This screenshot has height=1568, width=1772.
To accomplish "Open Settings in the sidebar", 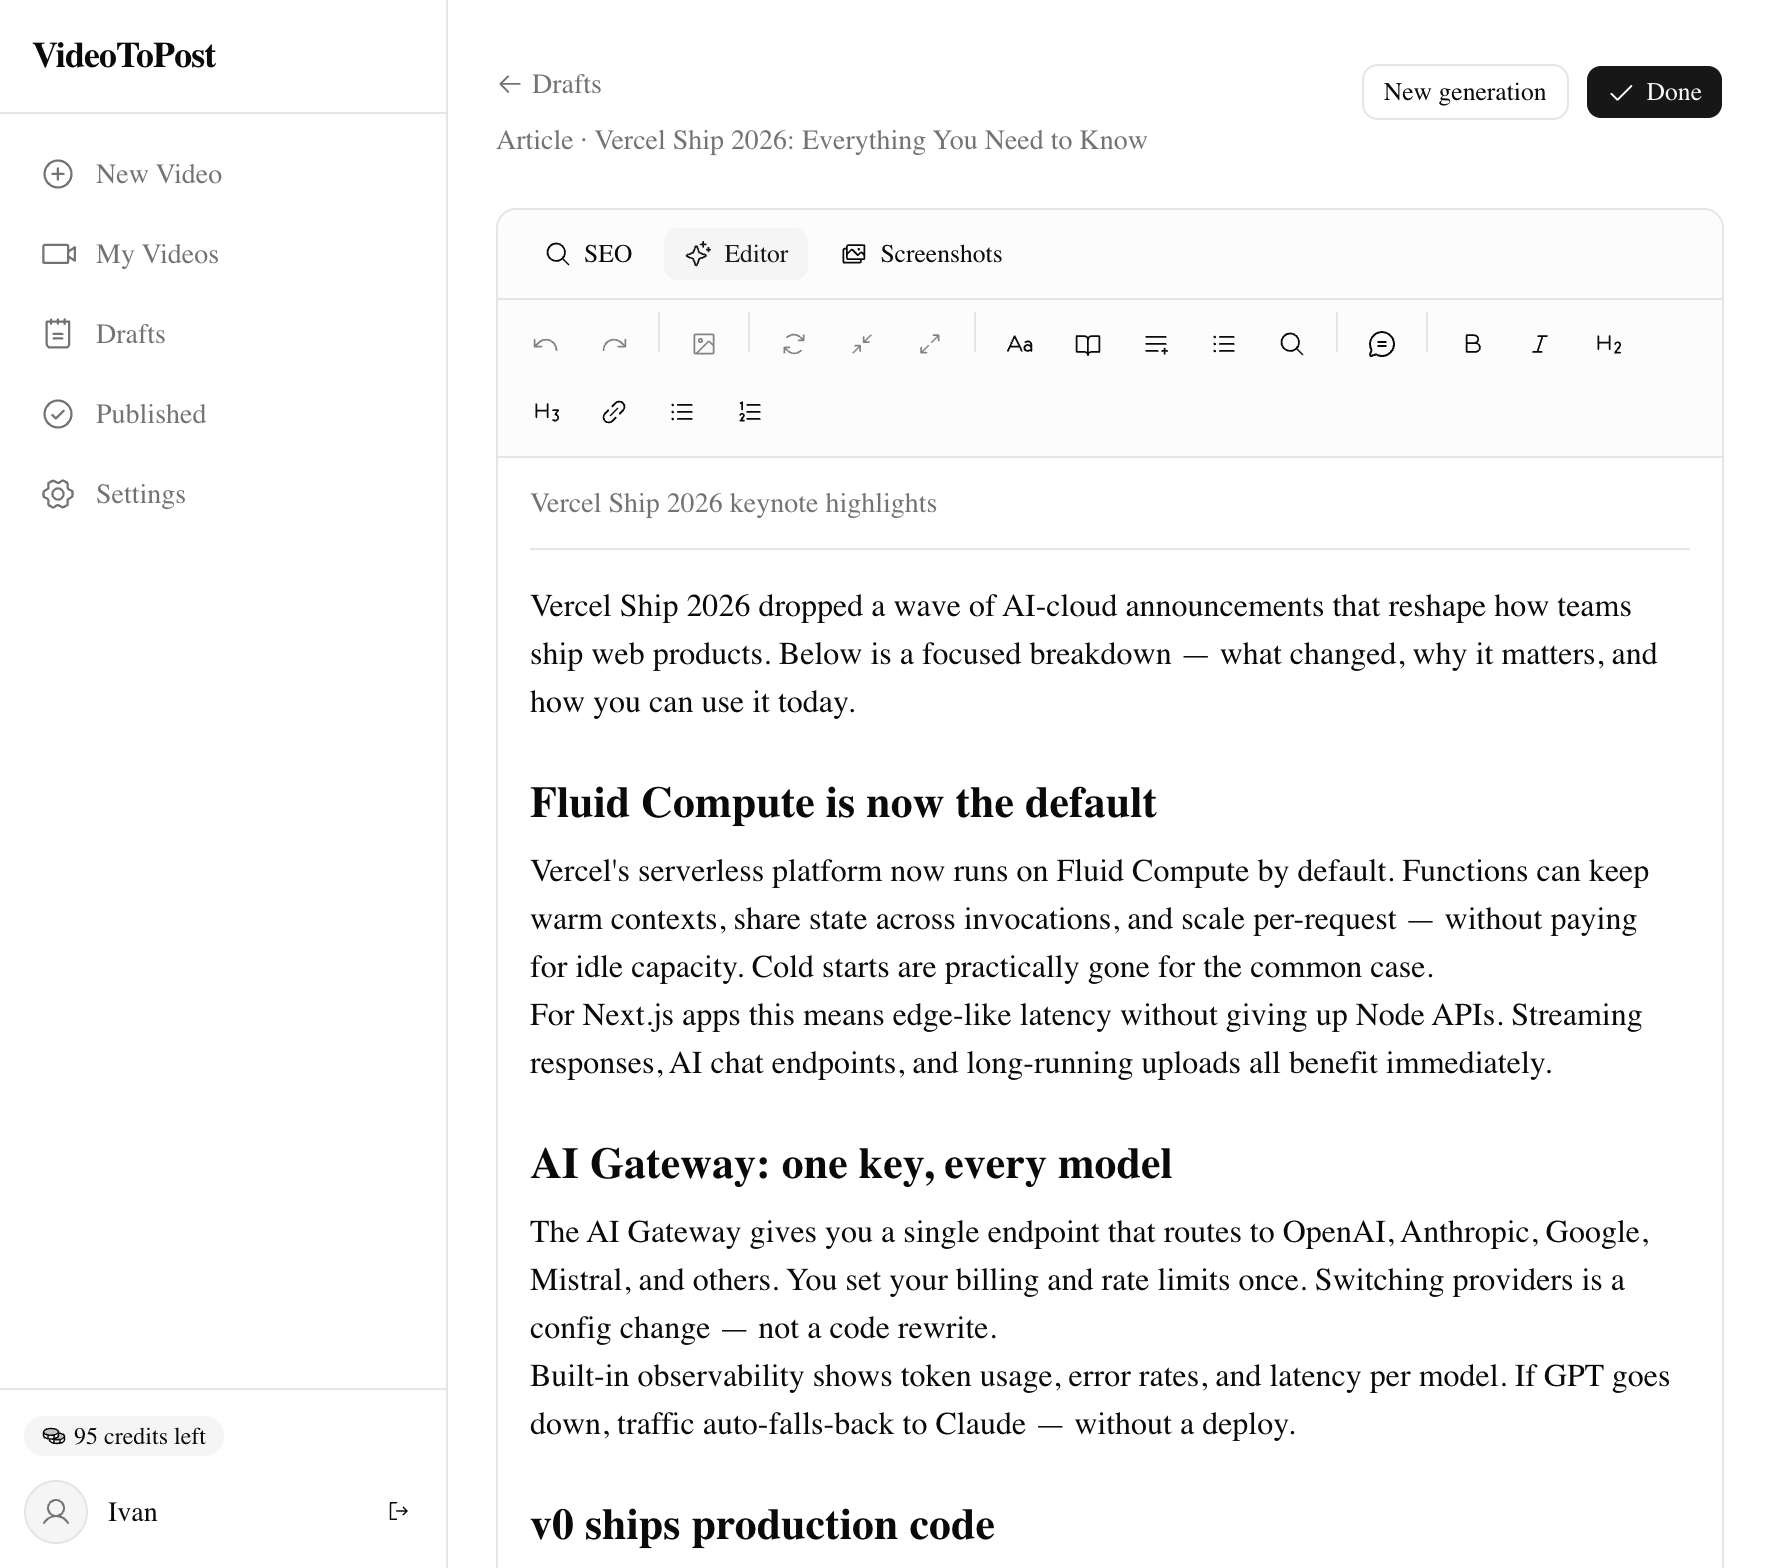I will [223, 494].
